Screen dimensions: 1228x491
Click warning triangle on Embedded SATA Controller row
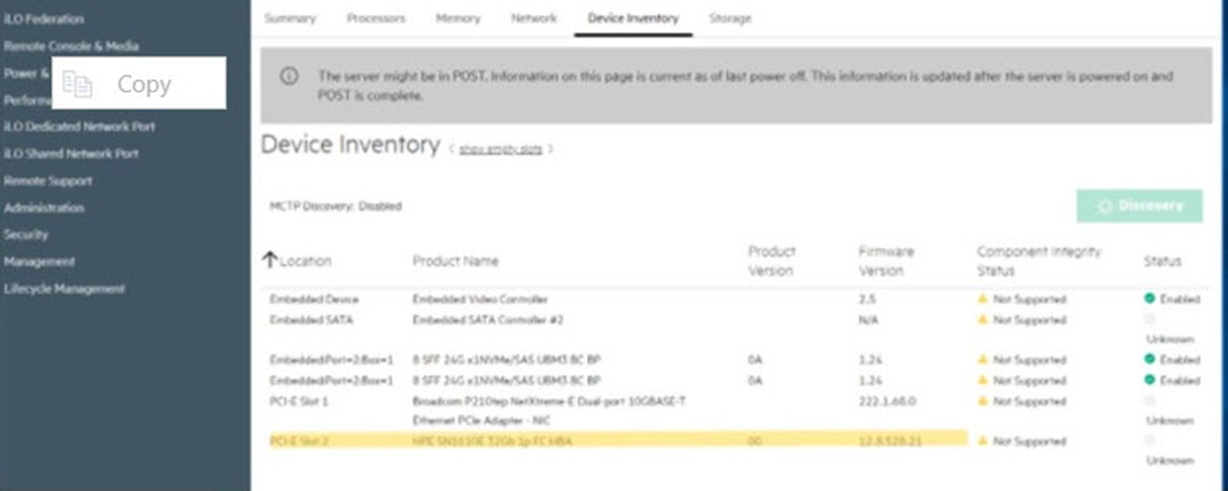tap(983, 320)
